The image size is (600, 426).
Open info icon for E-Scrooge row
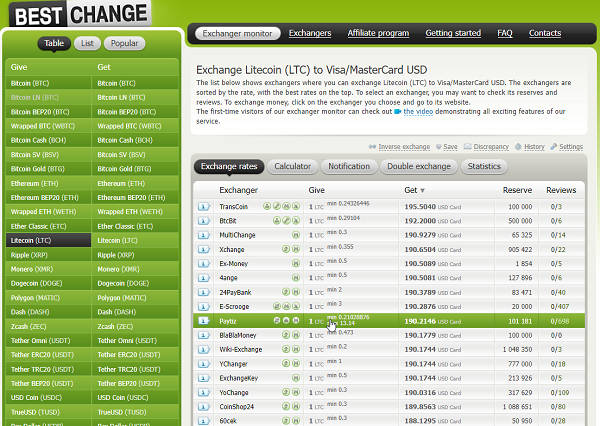[x=204, y=307]
